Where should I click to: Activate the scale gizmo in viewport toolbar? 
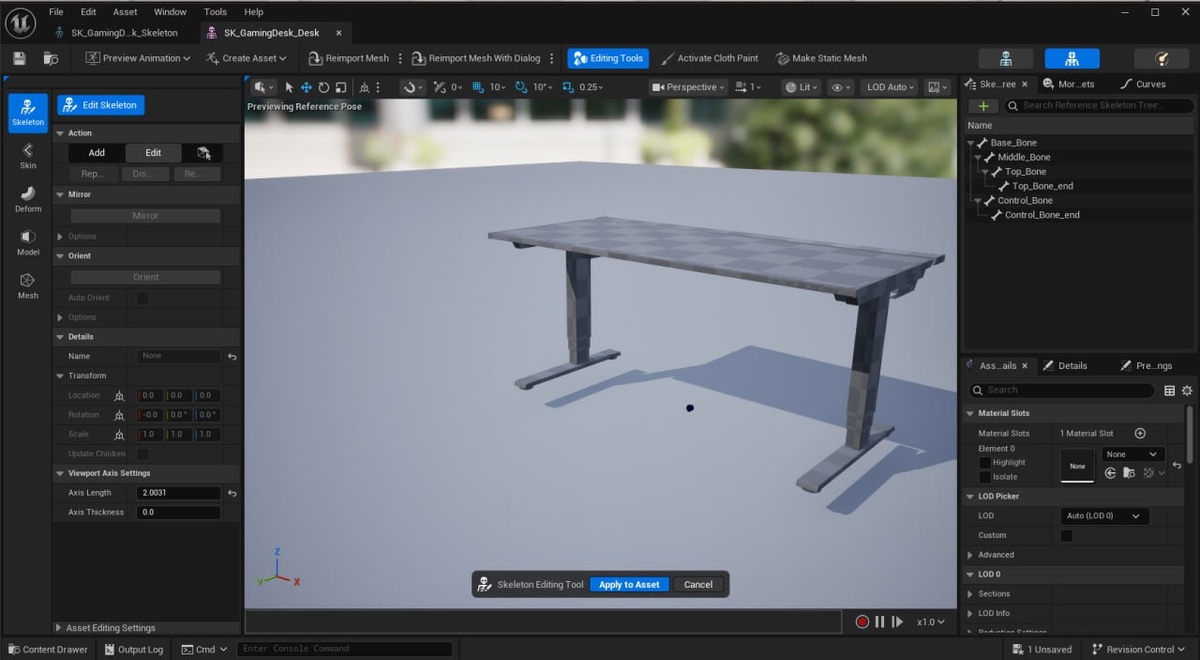point(340,87)
